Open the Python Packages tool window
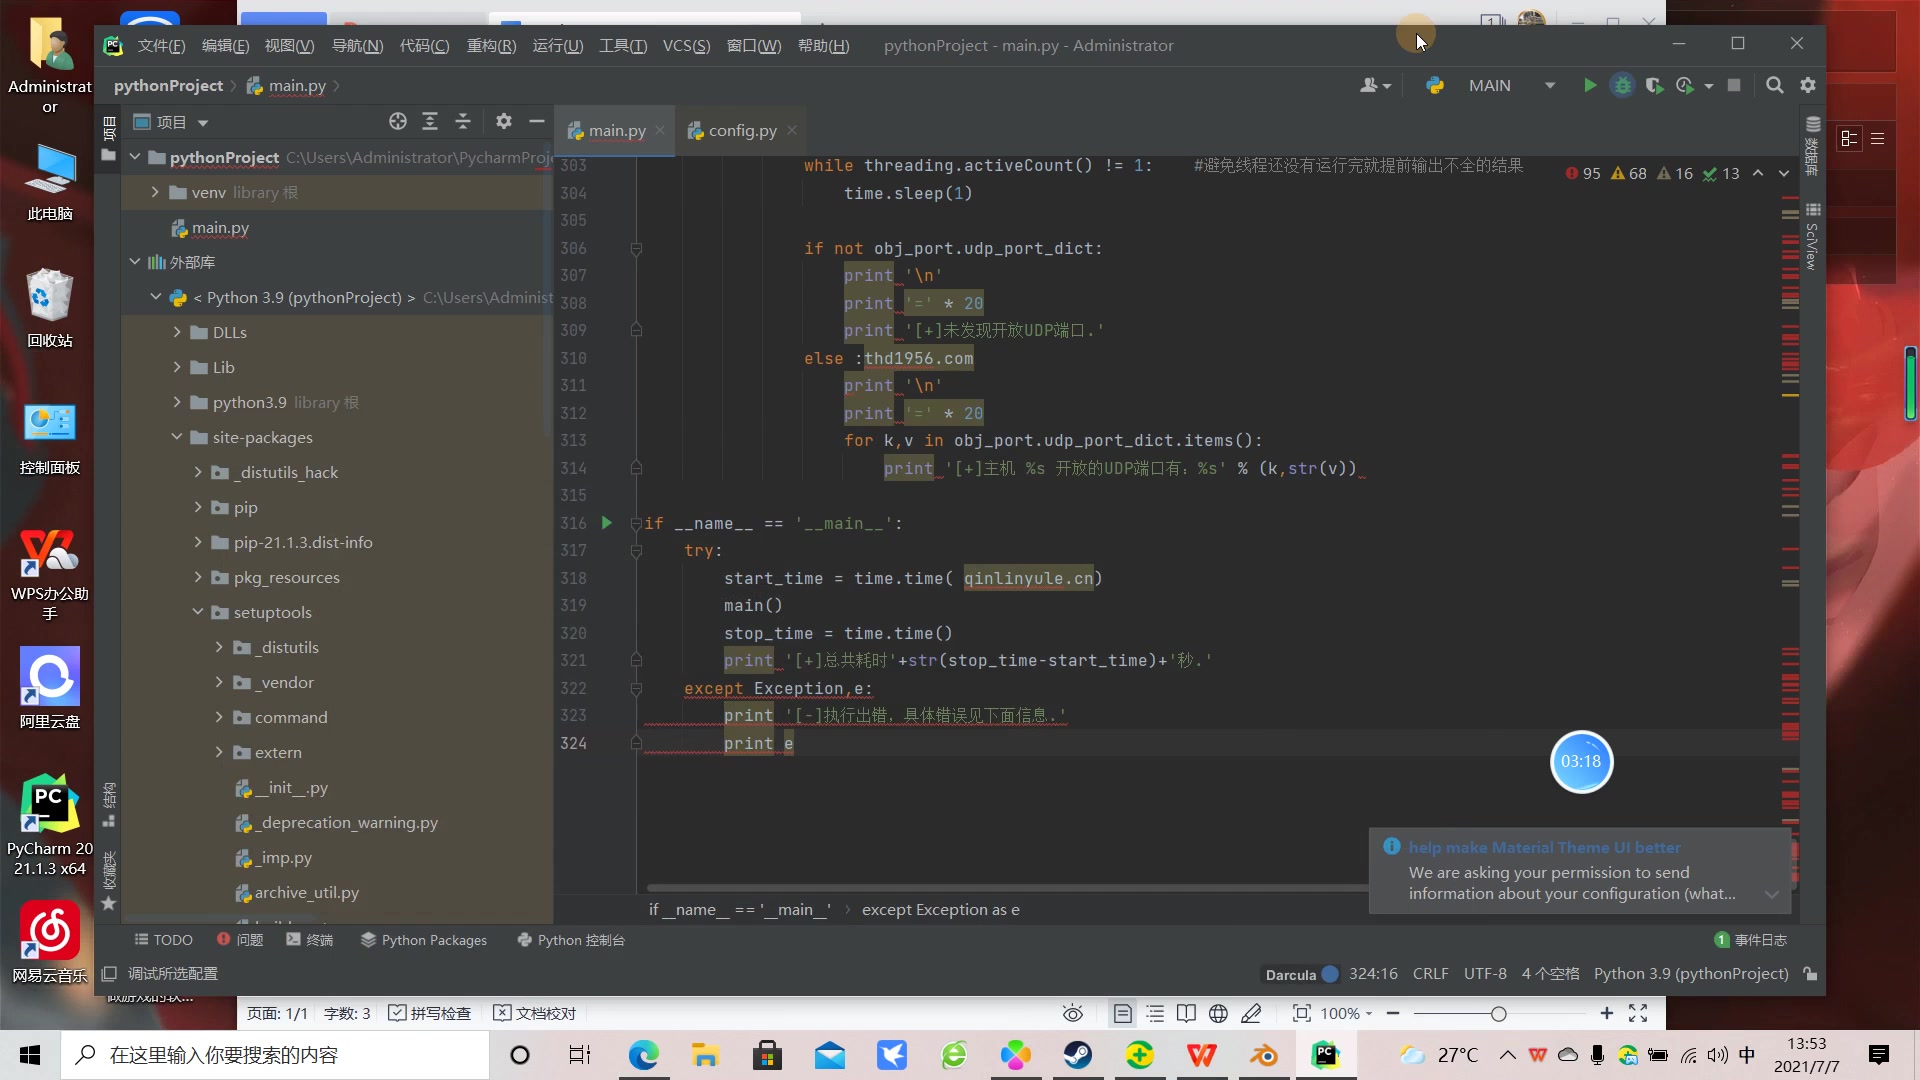 [x=424, y=940]
